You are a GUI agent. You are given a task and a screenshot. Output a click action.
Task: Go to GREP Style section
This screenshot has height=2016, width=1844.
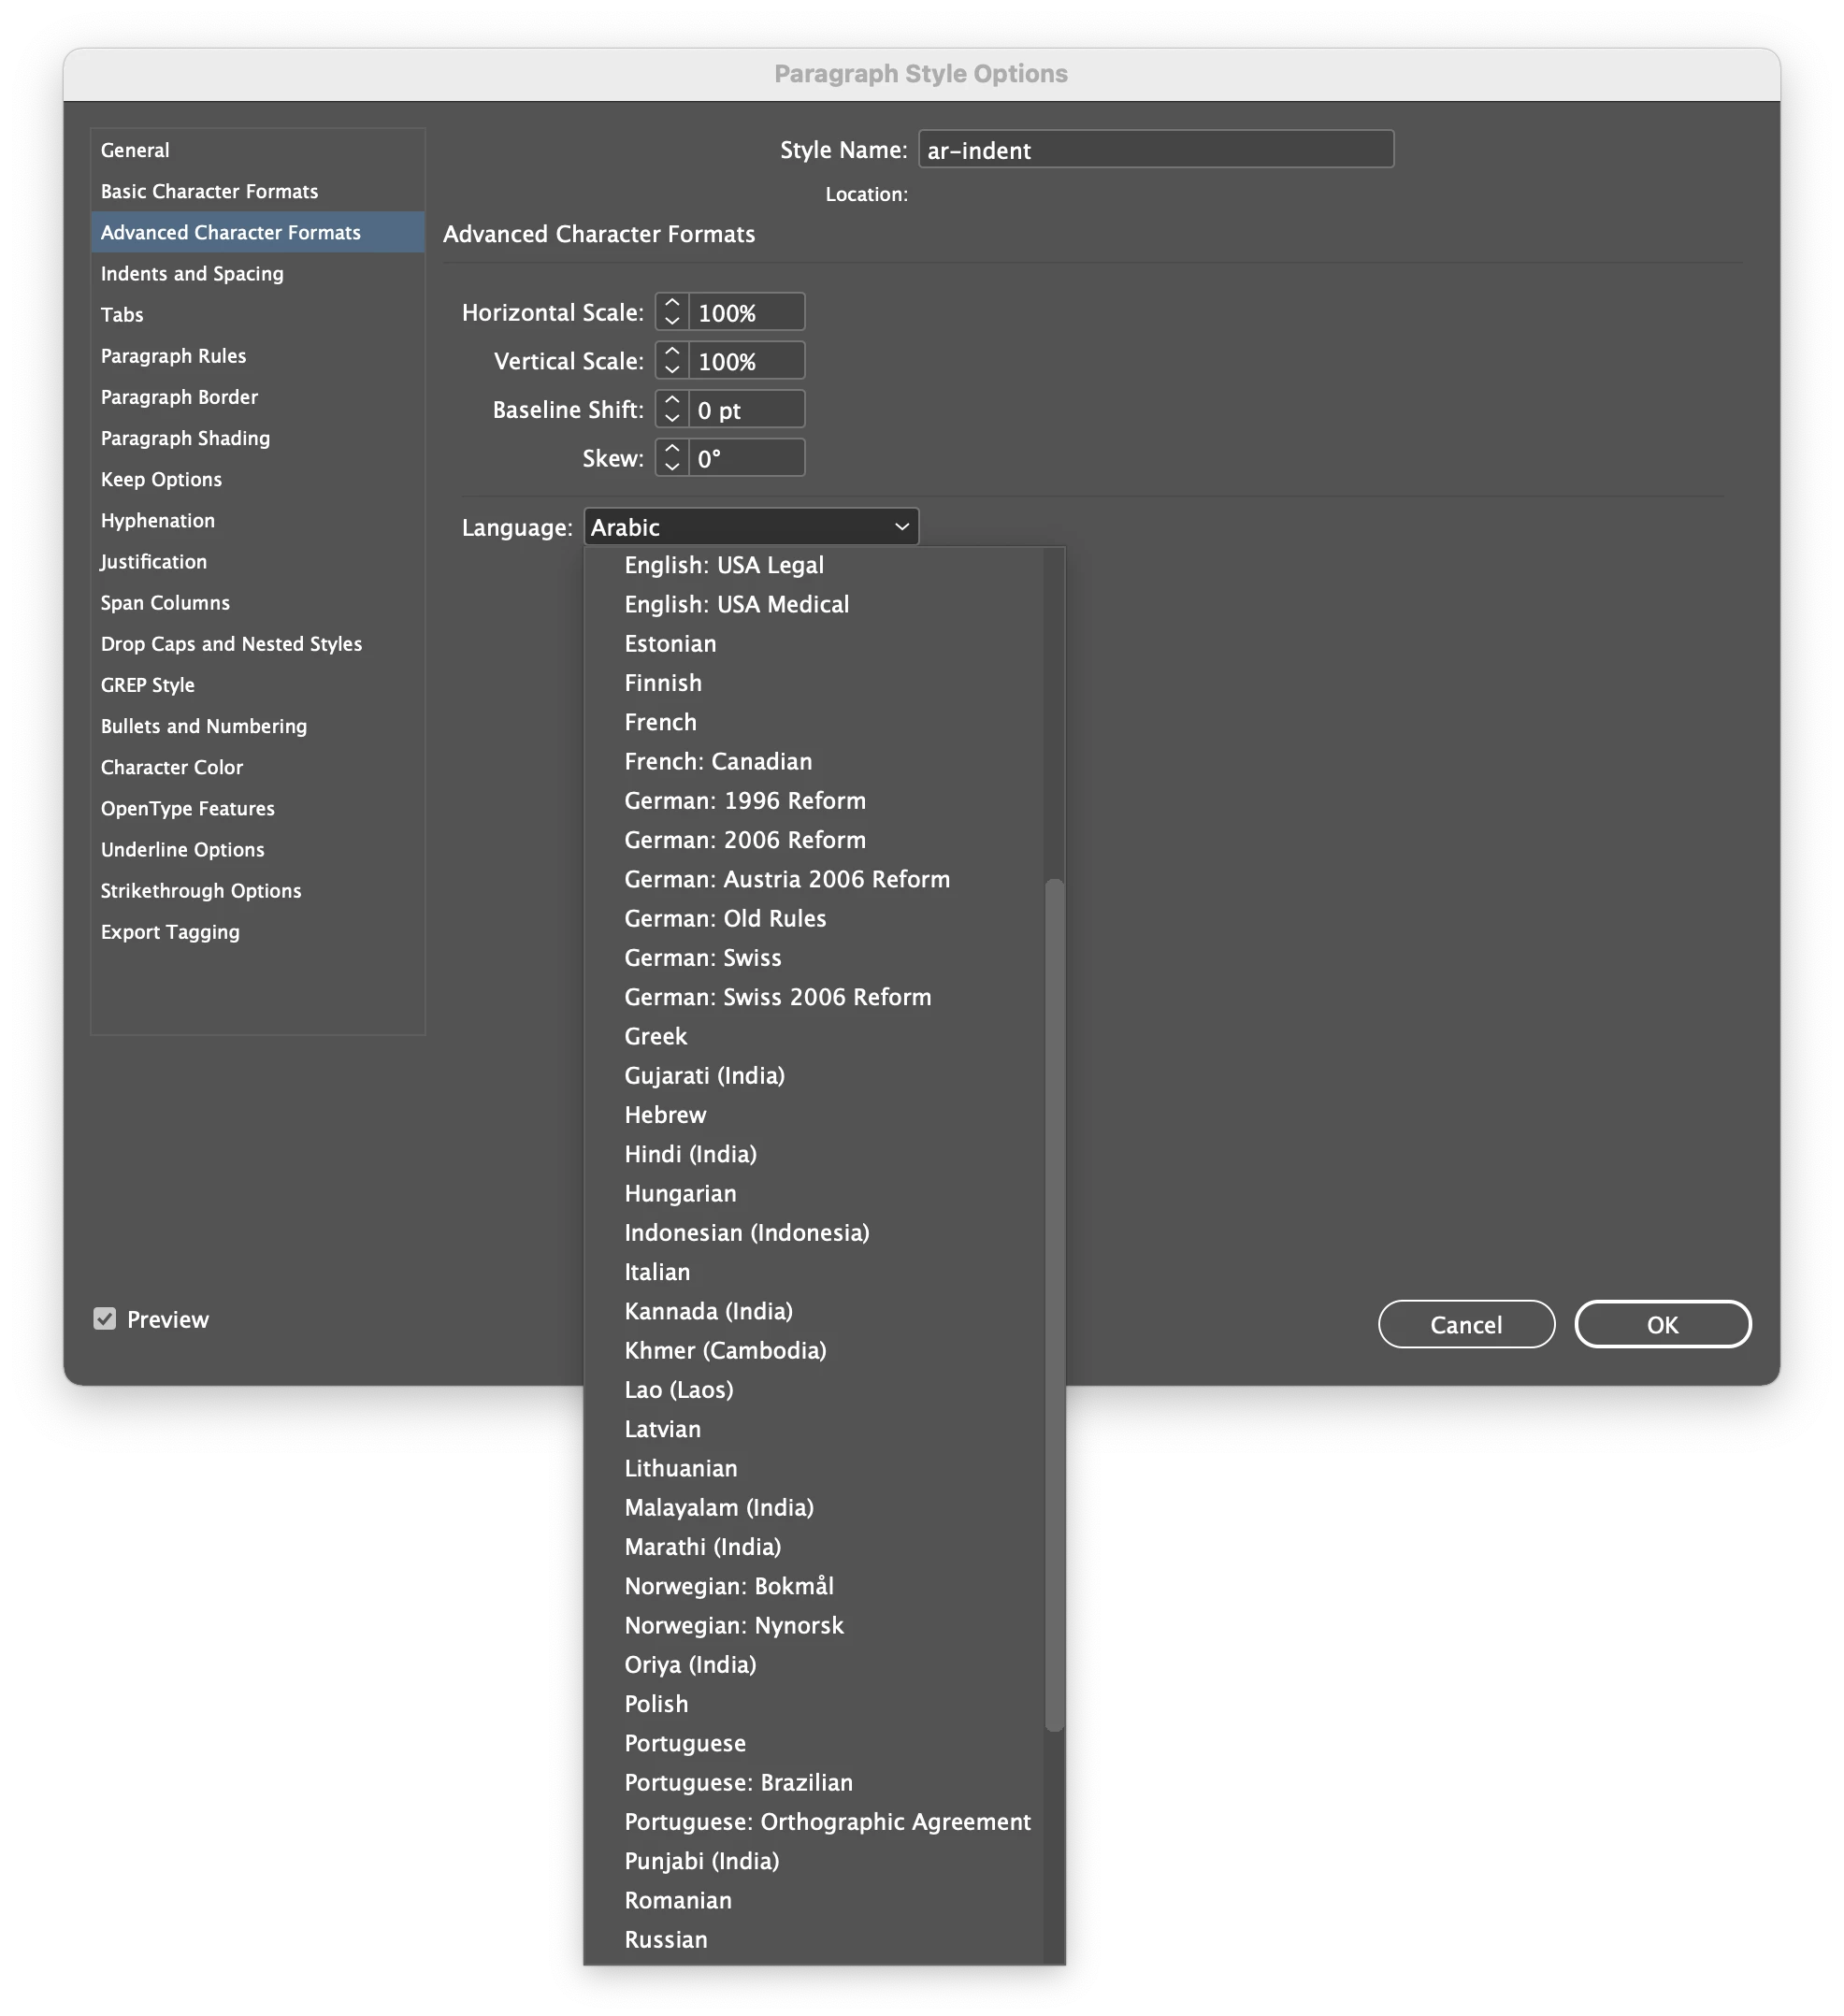click(x=148, y=685)
